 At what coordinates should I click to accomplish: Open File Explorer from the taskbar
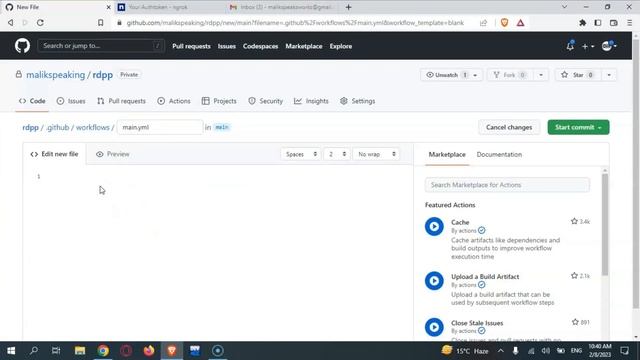tap(80, 351)
